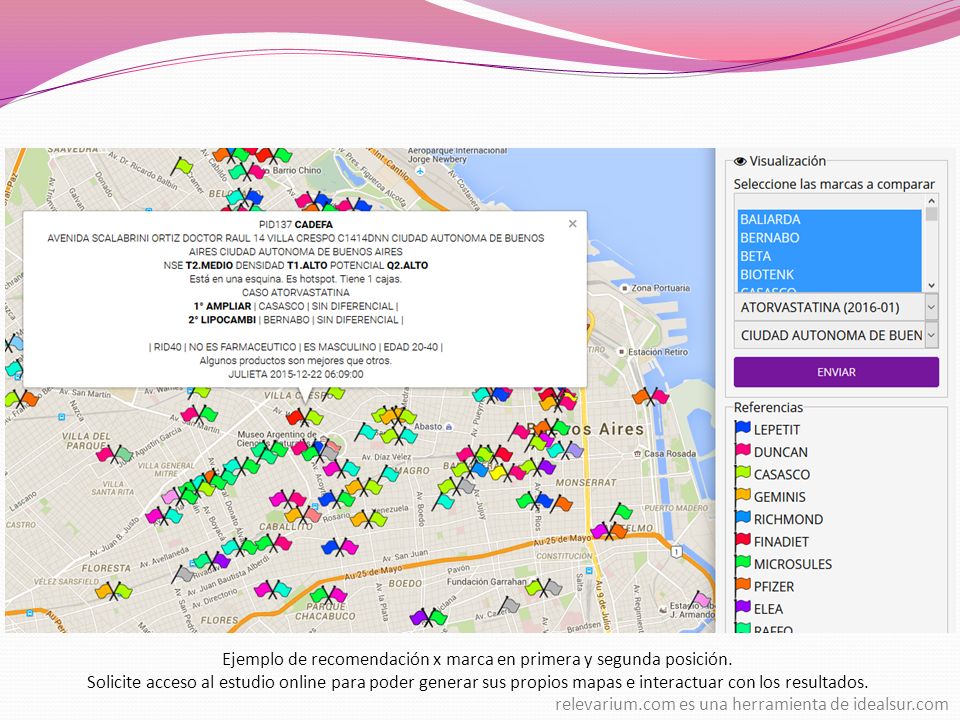Click the GEMINIS legend label
The width and height of the screenshot is (960, 720).
tap(779, 497)
